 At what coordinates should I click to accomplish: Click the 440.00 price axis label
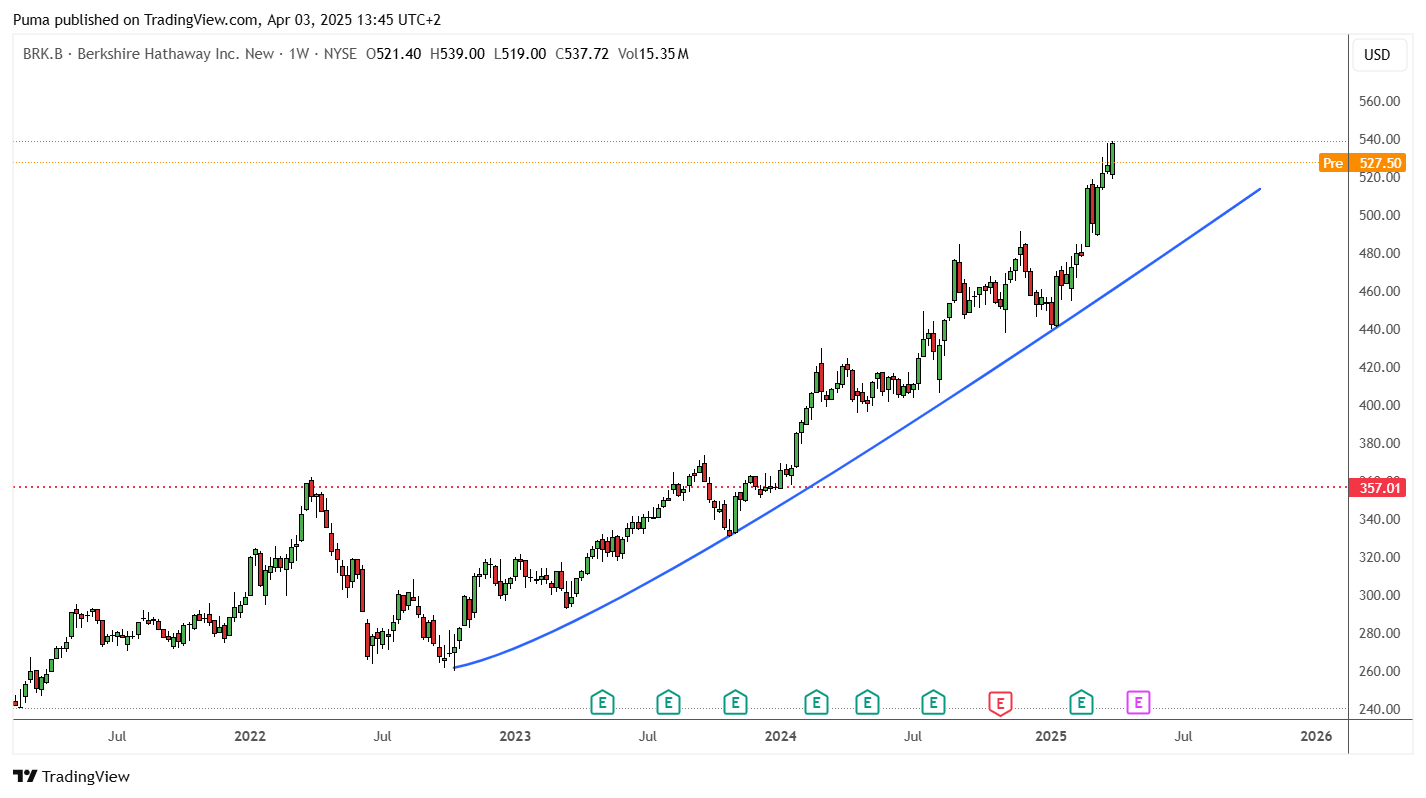click(1381, 329)
